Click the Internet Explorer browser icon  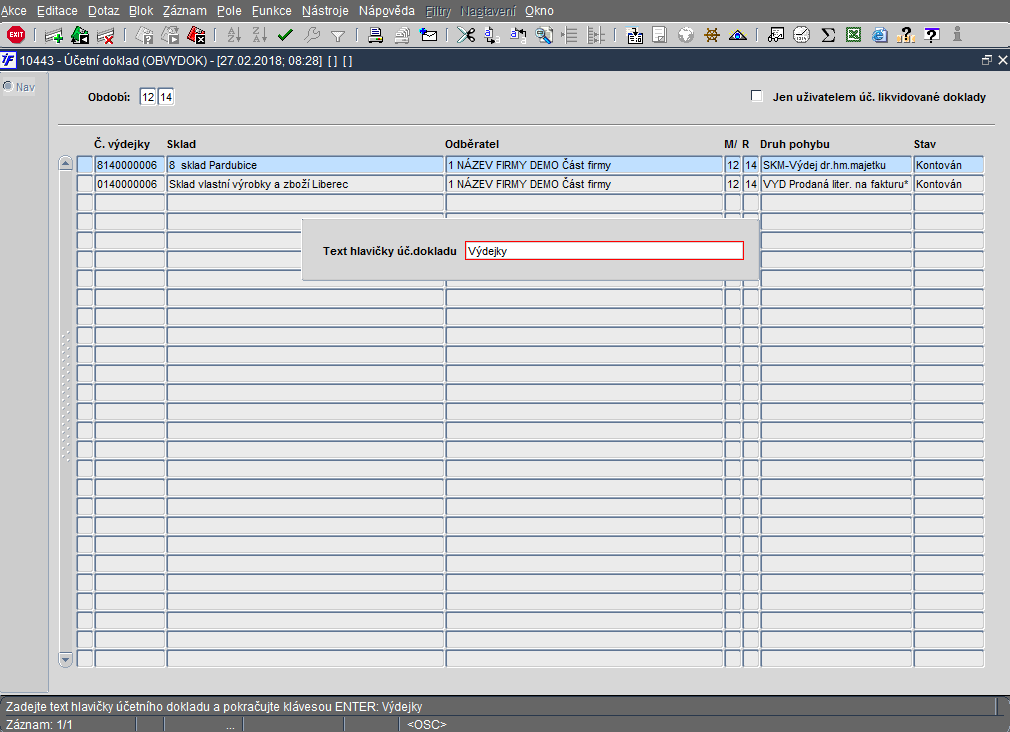pos(879,35)
